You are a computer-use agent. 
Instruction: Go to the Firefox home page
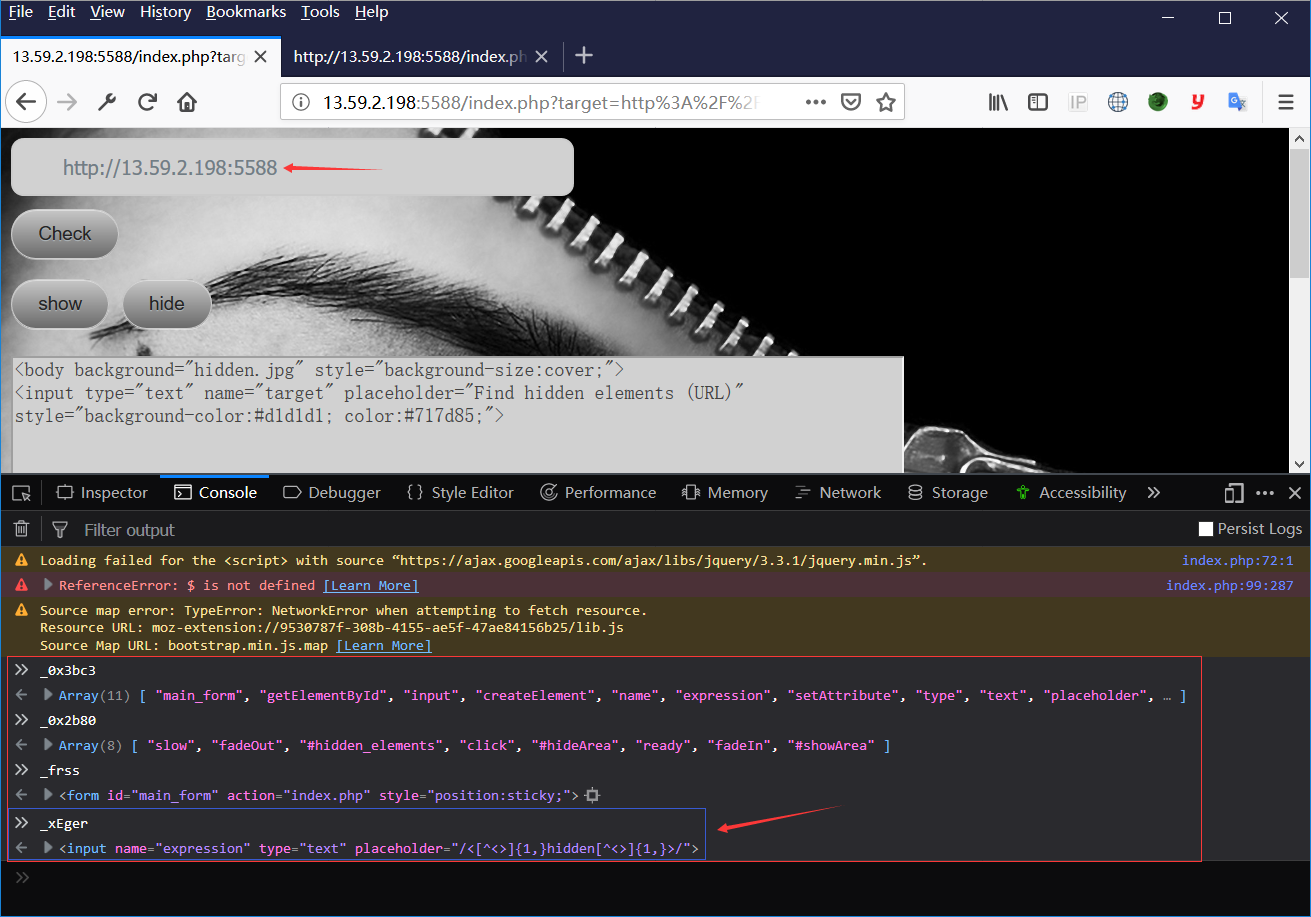click(x=186, y=102)
